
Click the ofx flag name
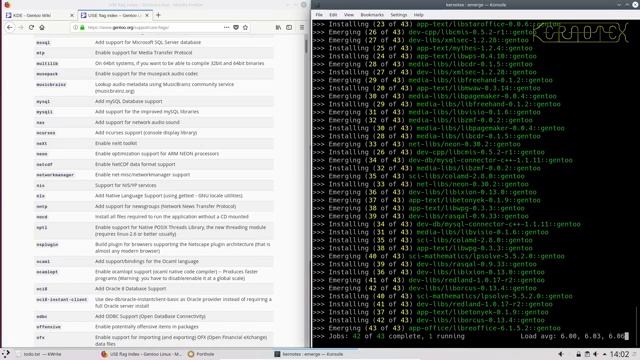pyautogui.click(x=40, y=338)
